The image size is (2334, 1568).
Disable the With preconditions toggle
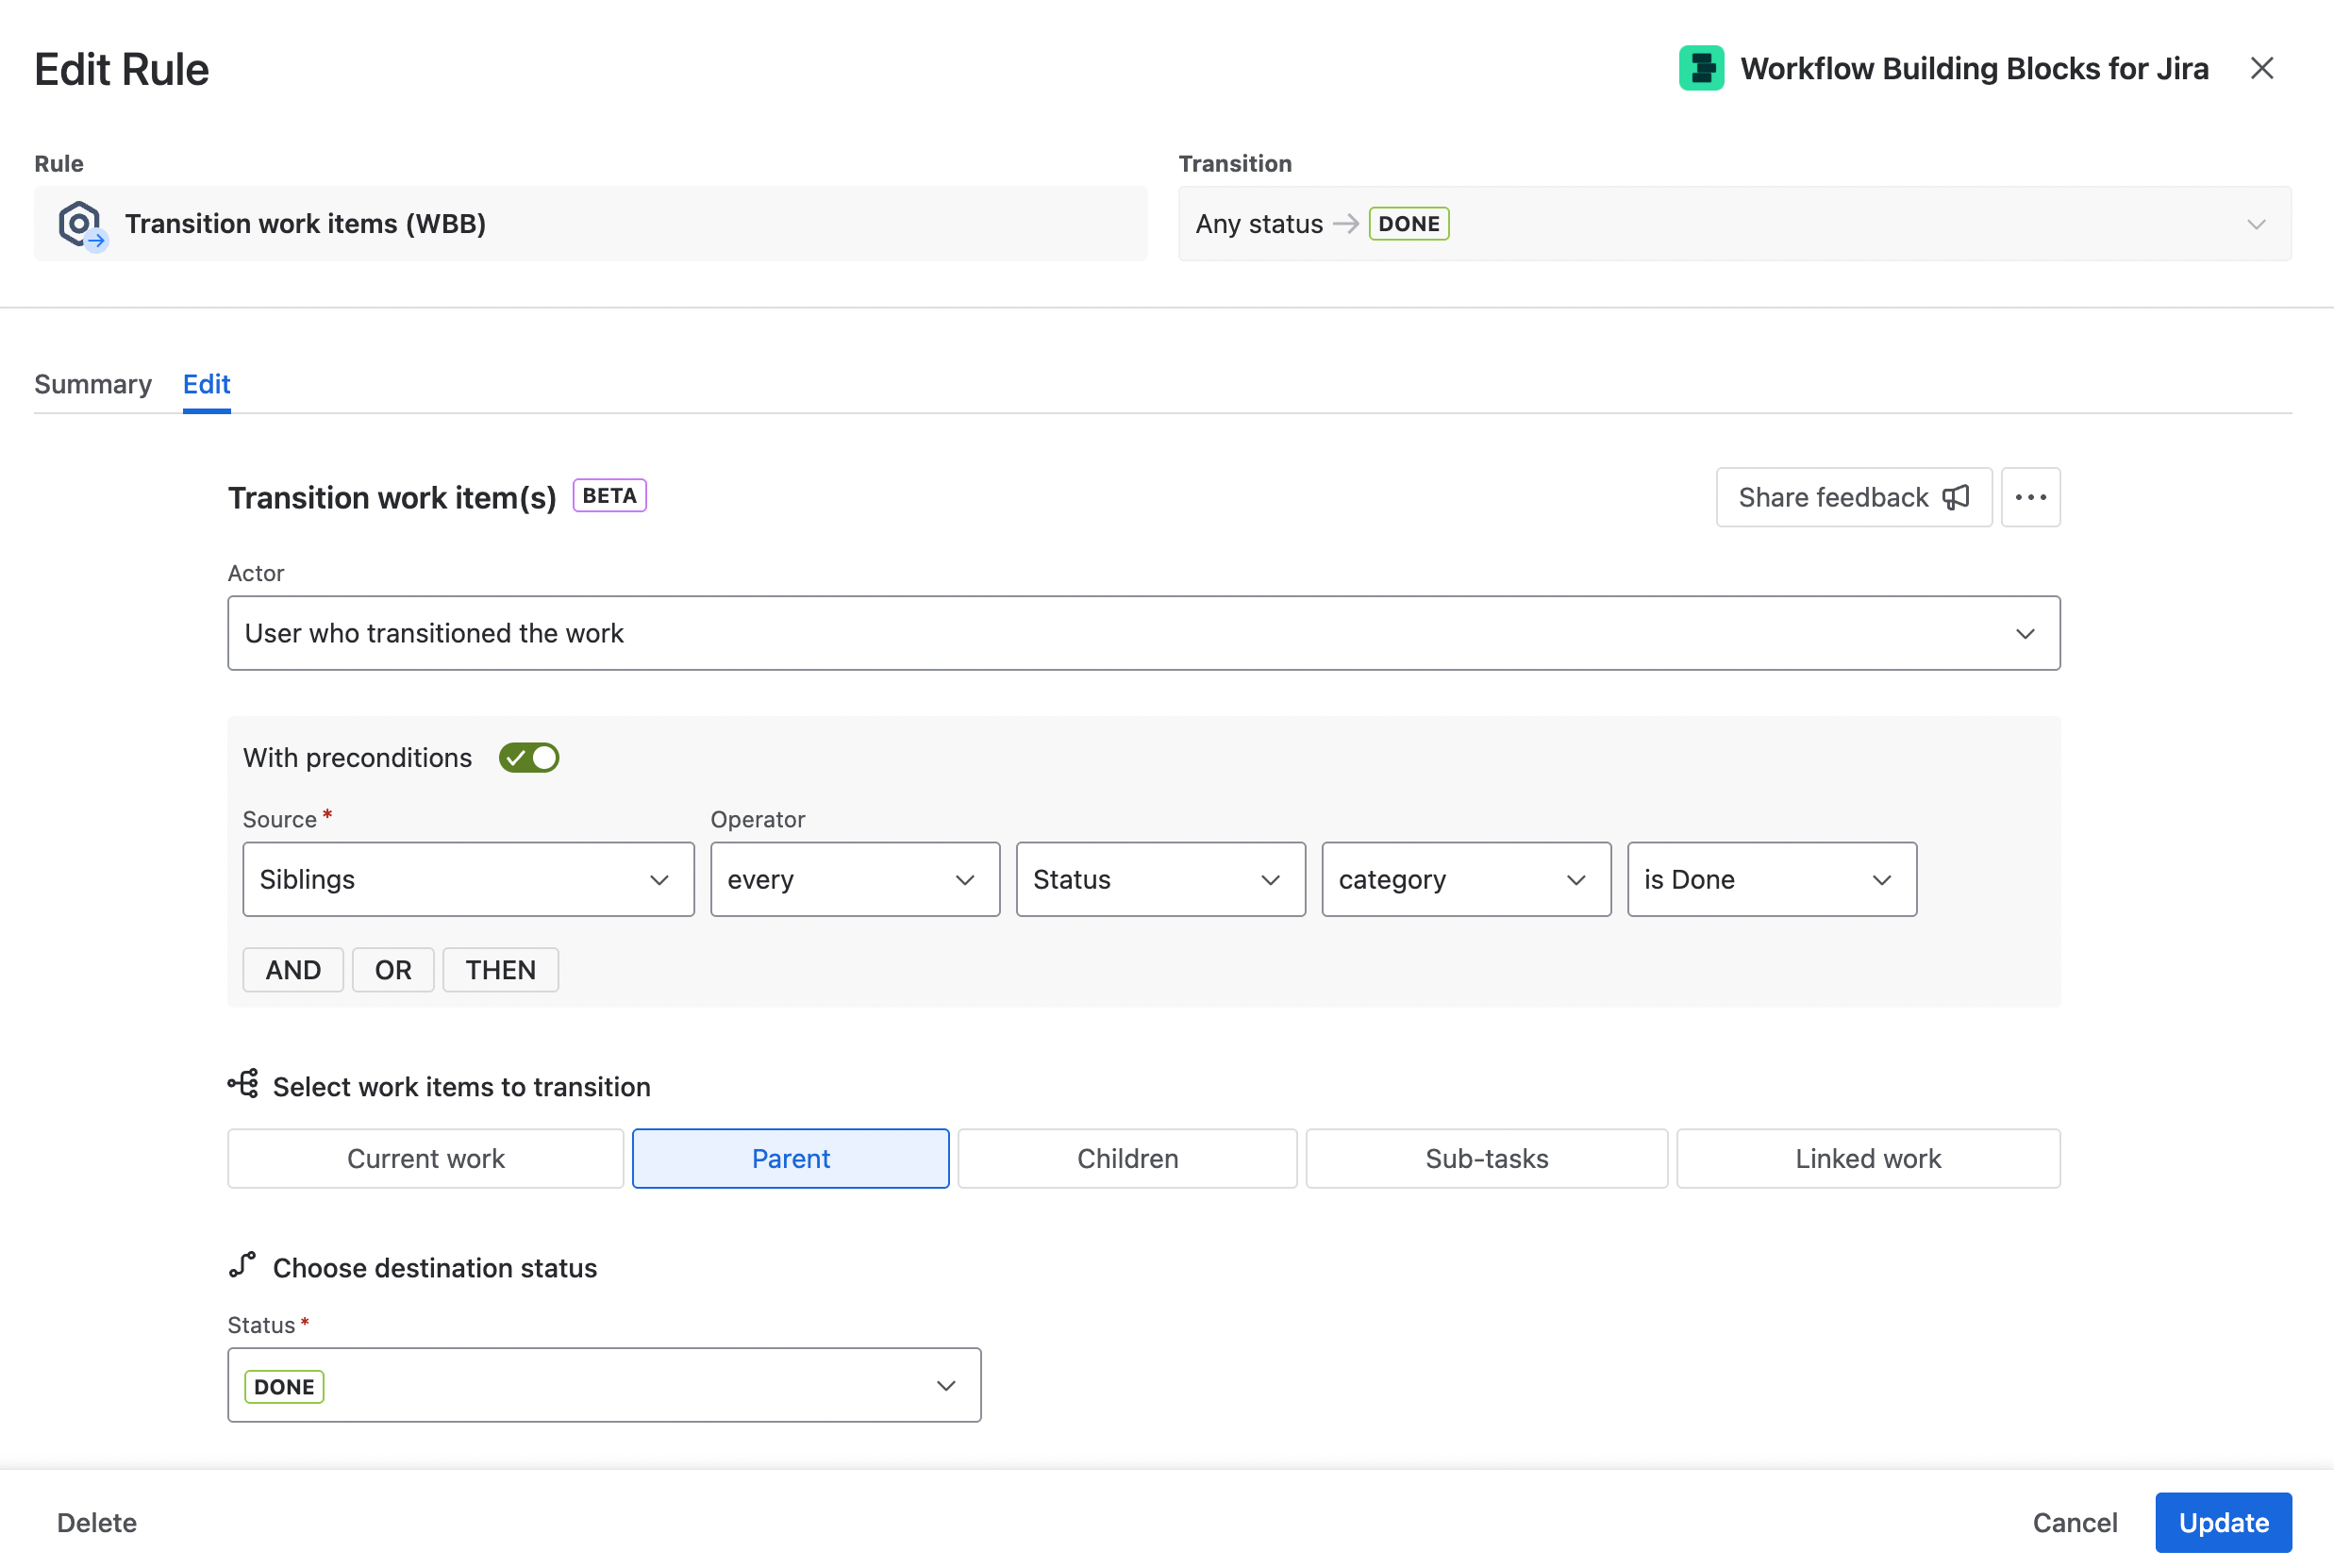tap(528, 757)
